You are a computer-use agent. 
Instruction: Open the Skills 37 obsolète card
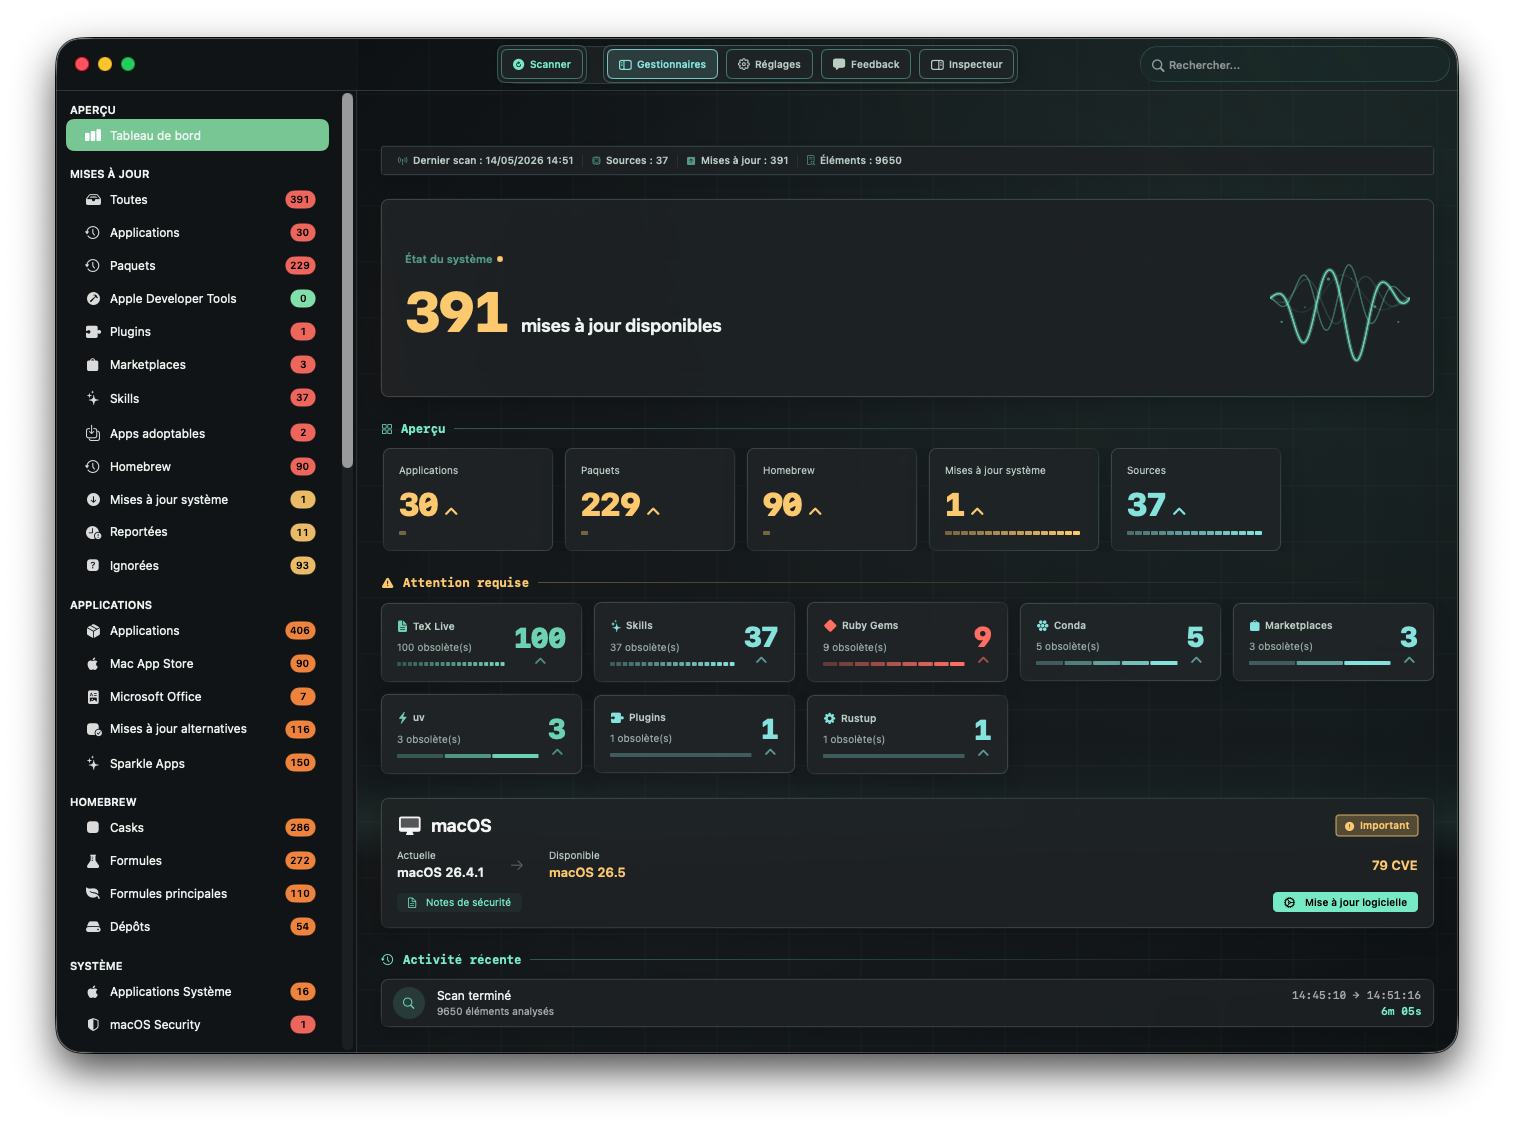tap(694, 642)
